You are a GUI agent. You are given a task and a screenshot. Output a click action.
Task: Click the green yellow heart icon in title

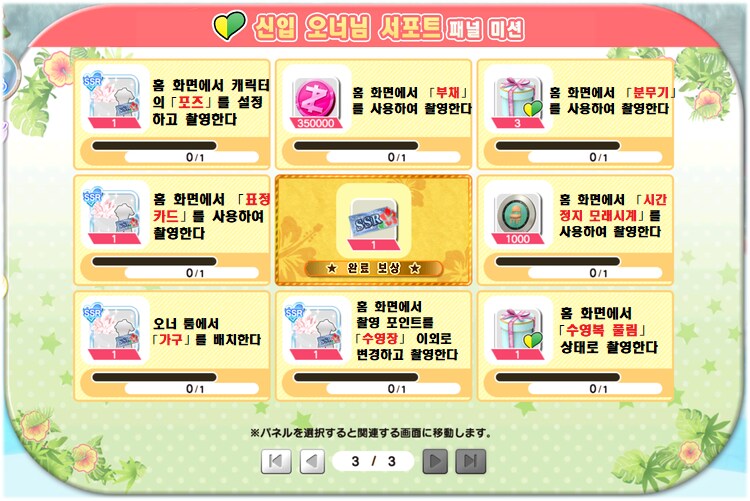pyautogui.click(x=229, y=26)
